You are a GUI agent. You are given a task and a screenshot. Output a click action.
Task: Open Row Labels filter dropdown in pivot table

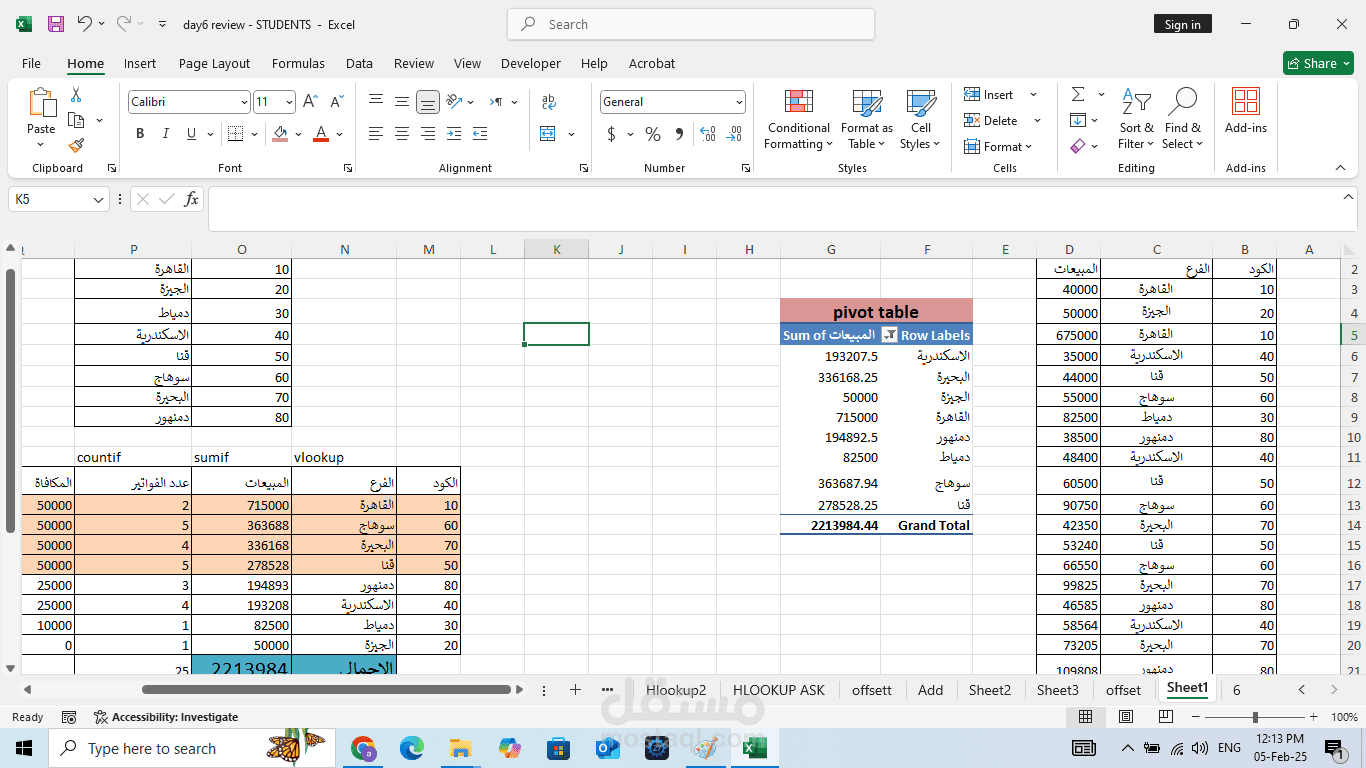[x=889, y=335]
